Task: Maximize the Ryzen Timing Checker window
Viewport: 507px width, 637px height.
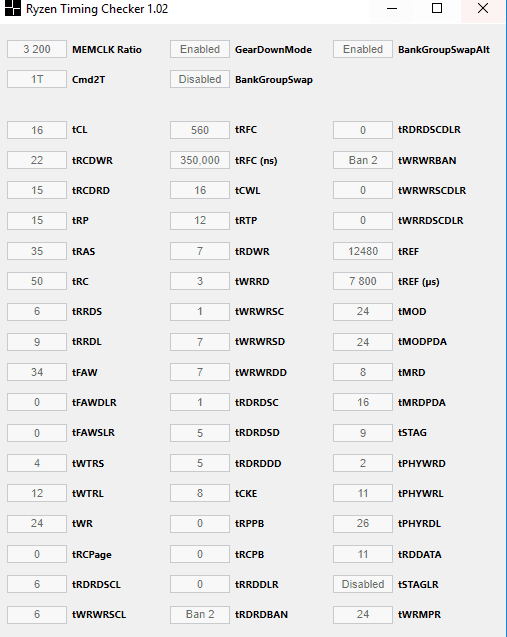Action: 437,8
